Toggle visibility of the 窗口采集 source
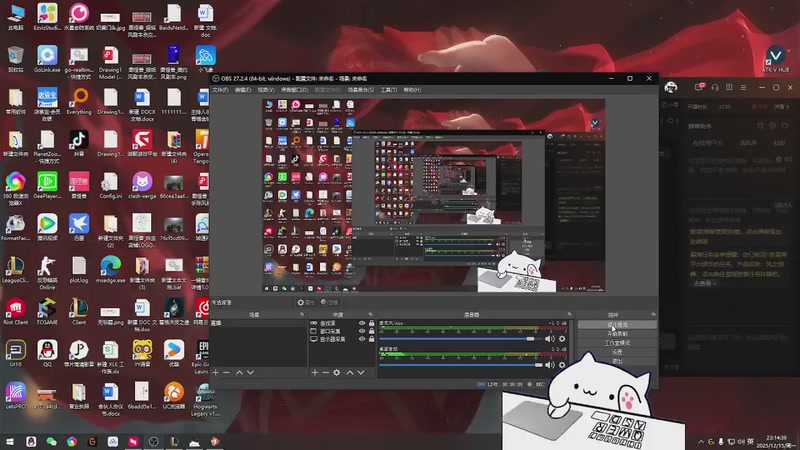800x450 pixels. tap(362, 331)
